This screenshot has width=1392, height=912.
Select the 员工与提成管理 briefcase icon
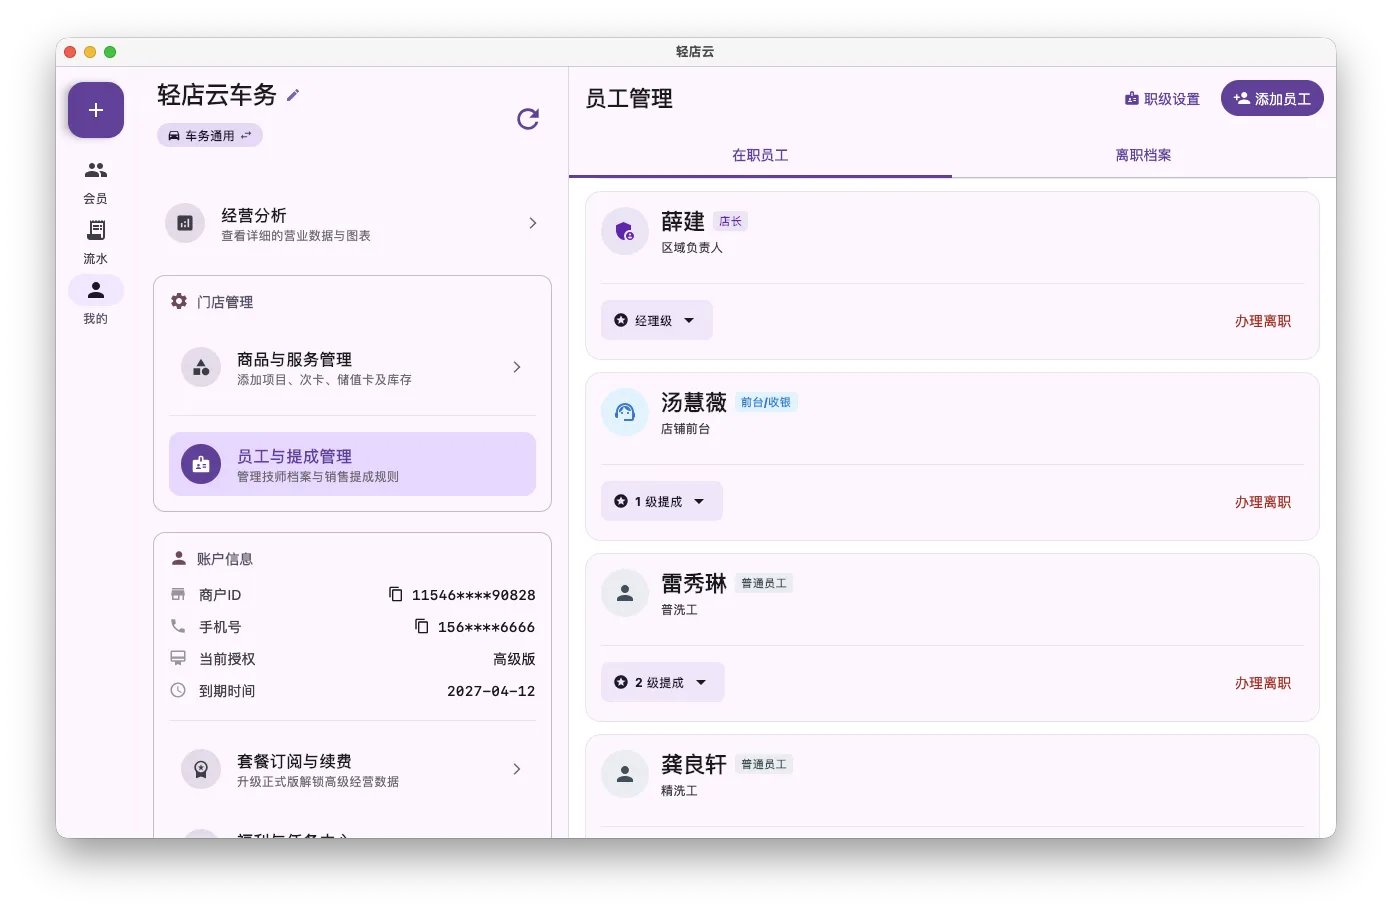200,464
